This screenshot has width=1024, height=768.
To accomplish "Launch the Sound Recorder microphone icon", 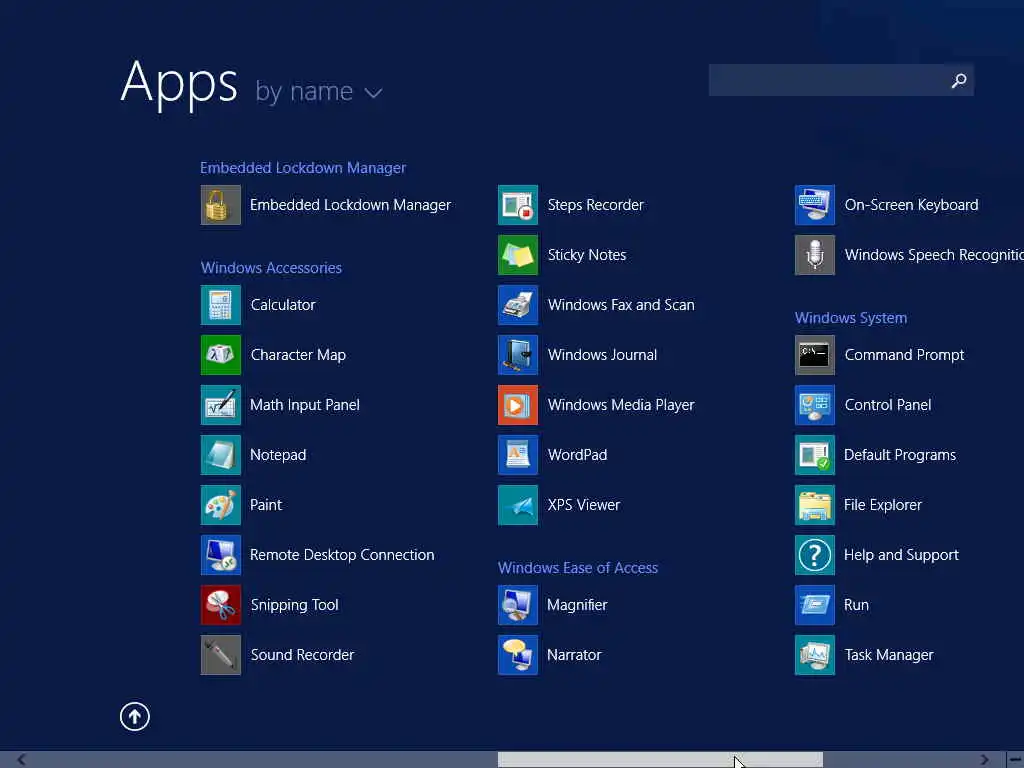I will click(221, 655).
